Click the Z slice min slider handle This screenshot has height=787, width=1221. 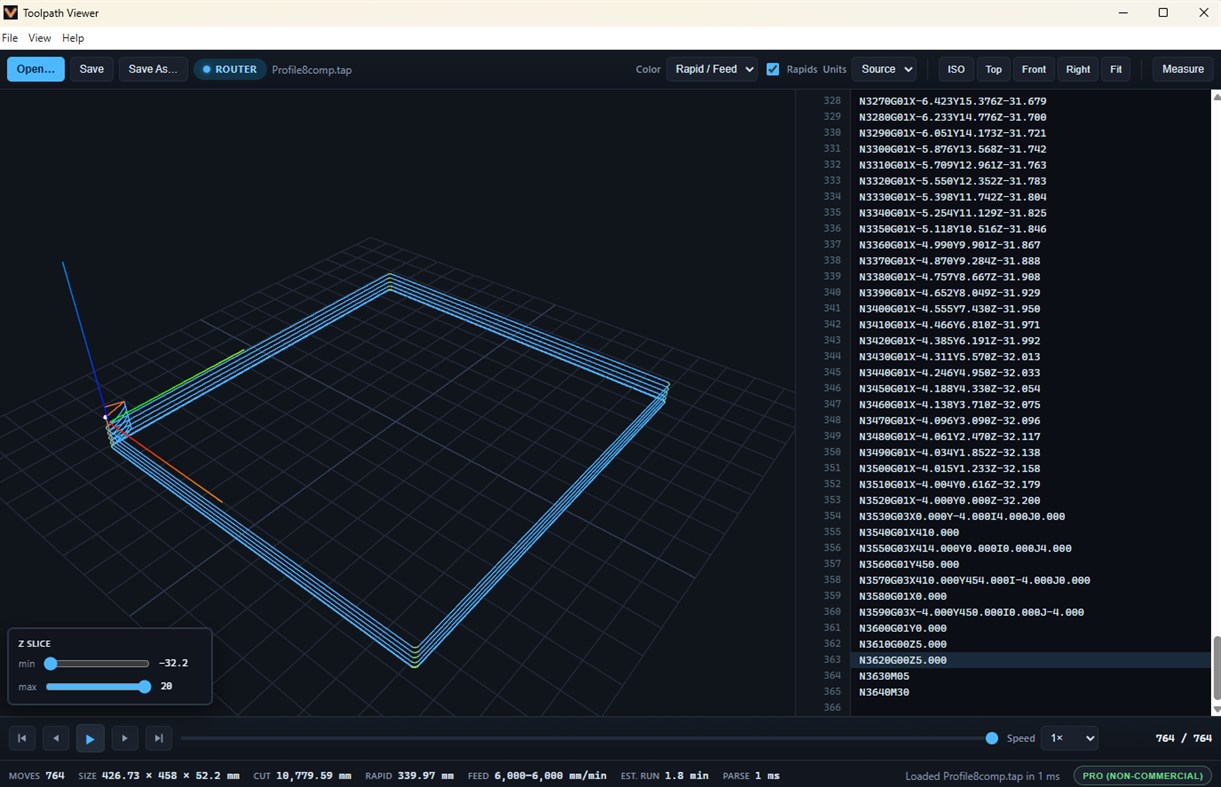coord(51,664)
